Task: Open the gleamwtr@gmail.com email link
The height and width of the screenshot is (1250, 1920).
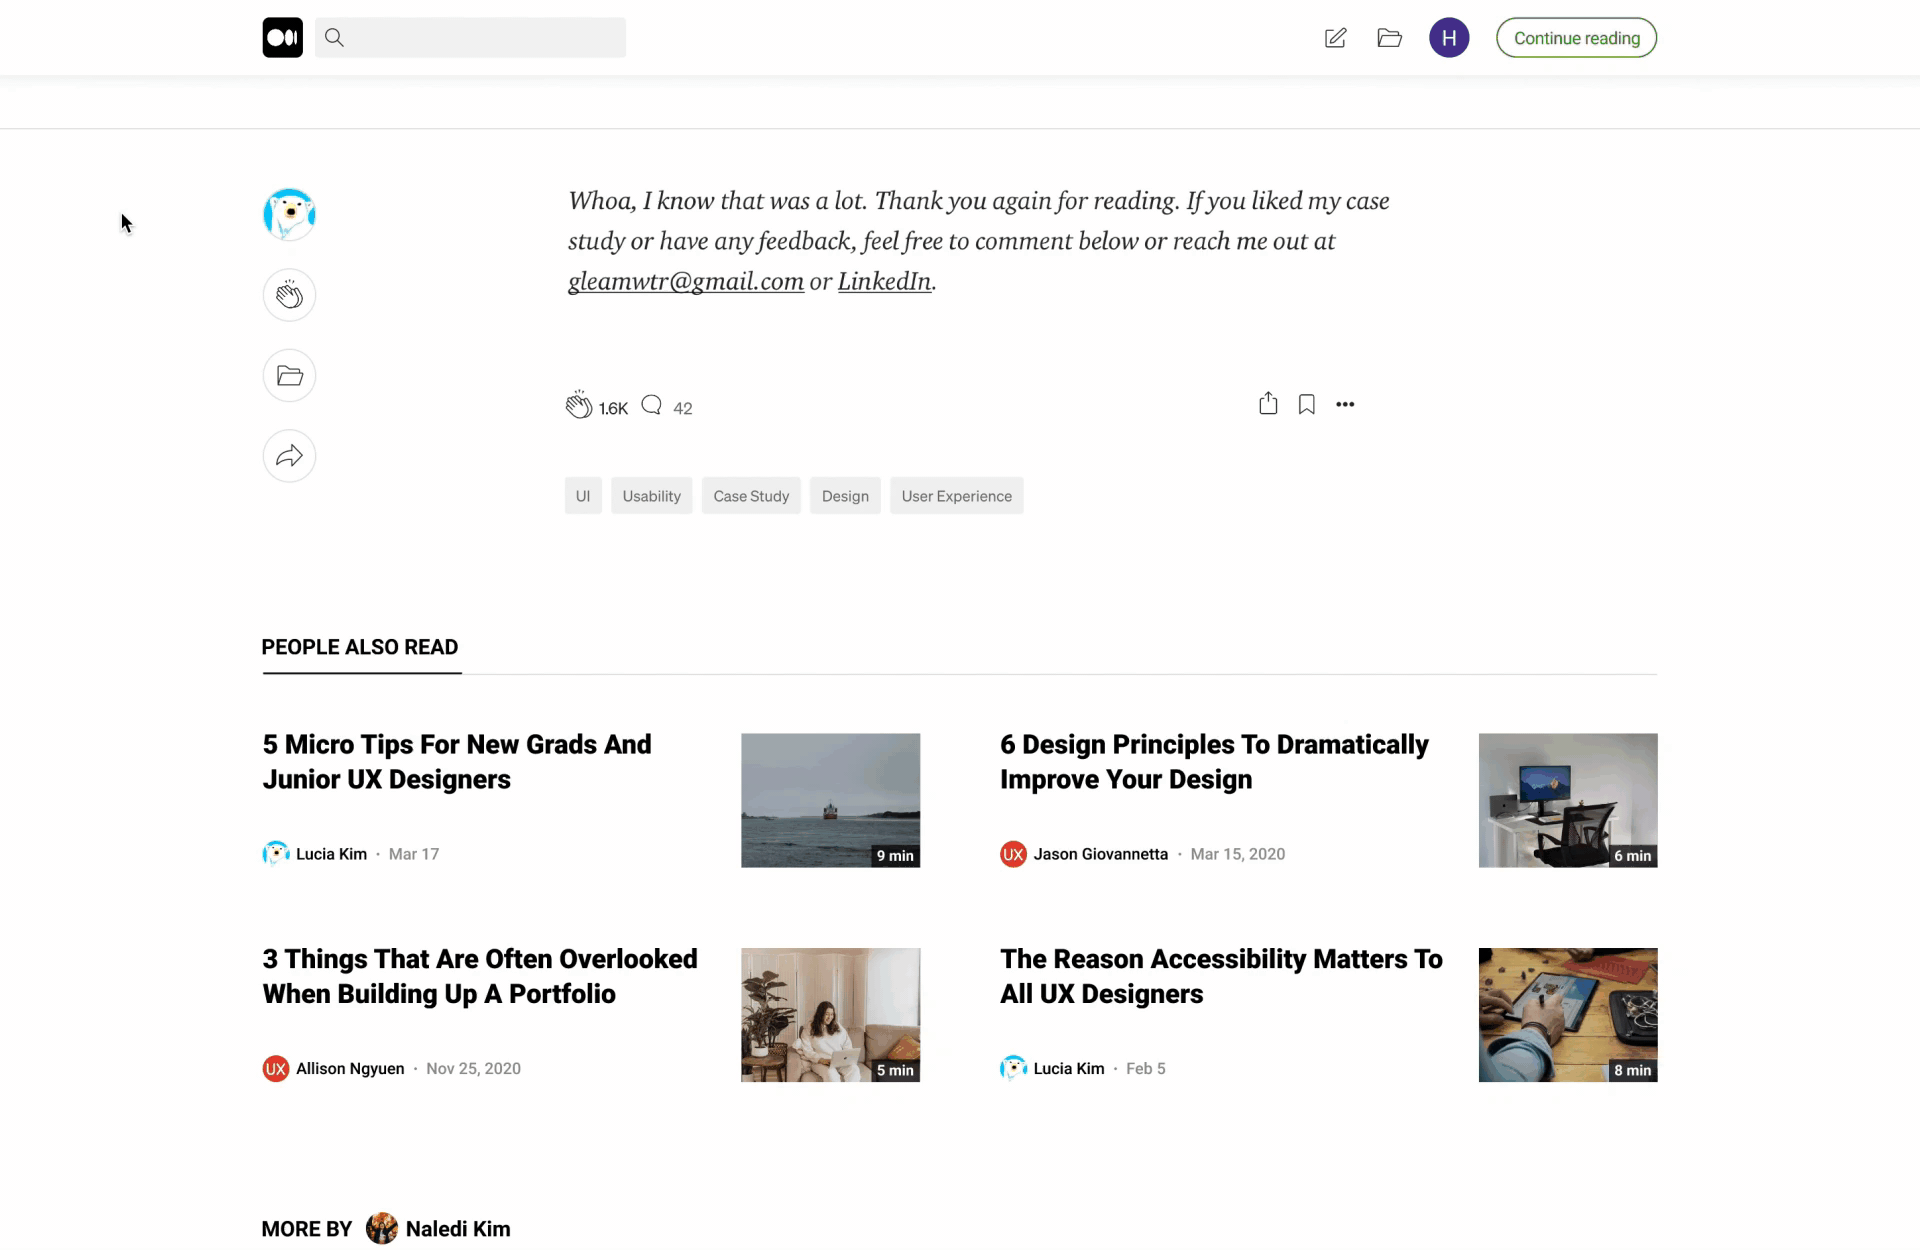Action: pos(686,282)
